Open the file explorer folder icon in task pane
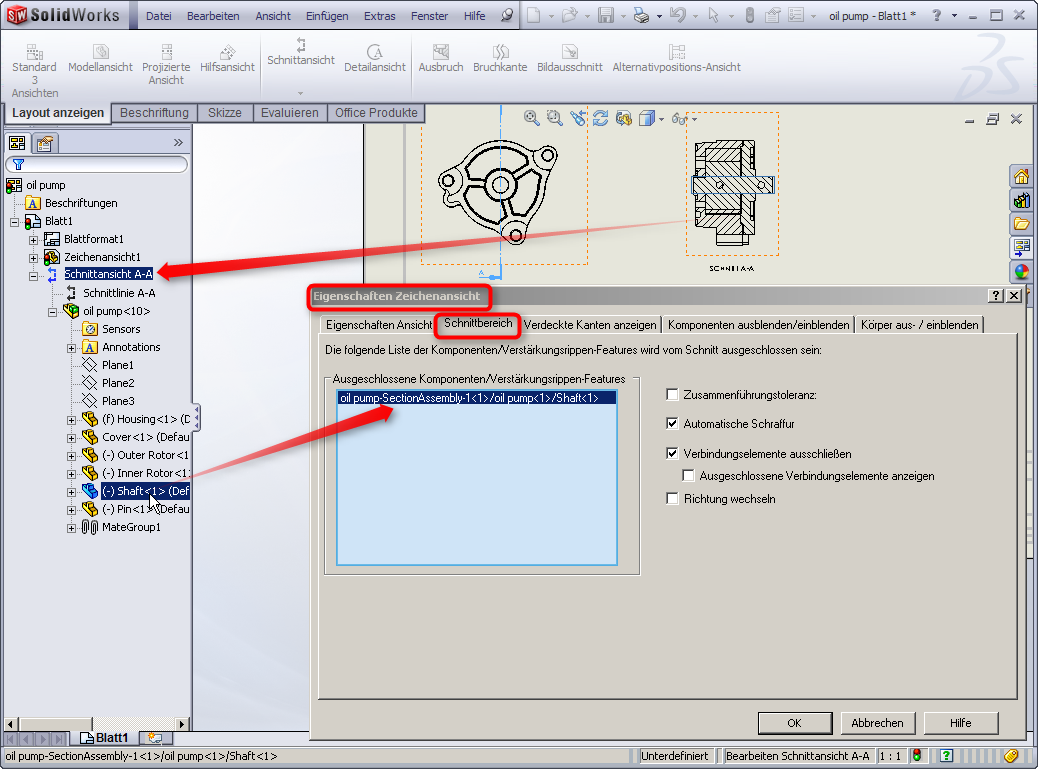This screenshot has height=769, width=1038. click(1021, 224)
